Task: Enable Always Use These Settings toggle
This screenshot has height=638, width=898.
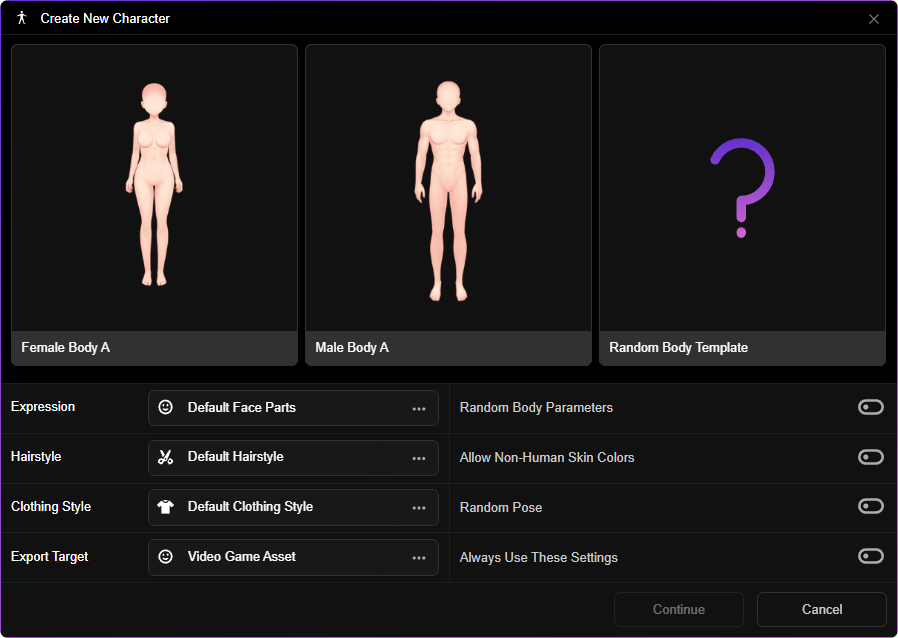Action: pyautogui.click(x=871, y=556)
